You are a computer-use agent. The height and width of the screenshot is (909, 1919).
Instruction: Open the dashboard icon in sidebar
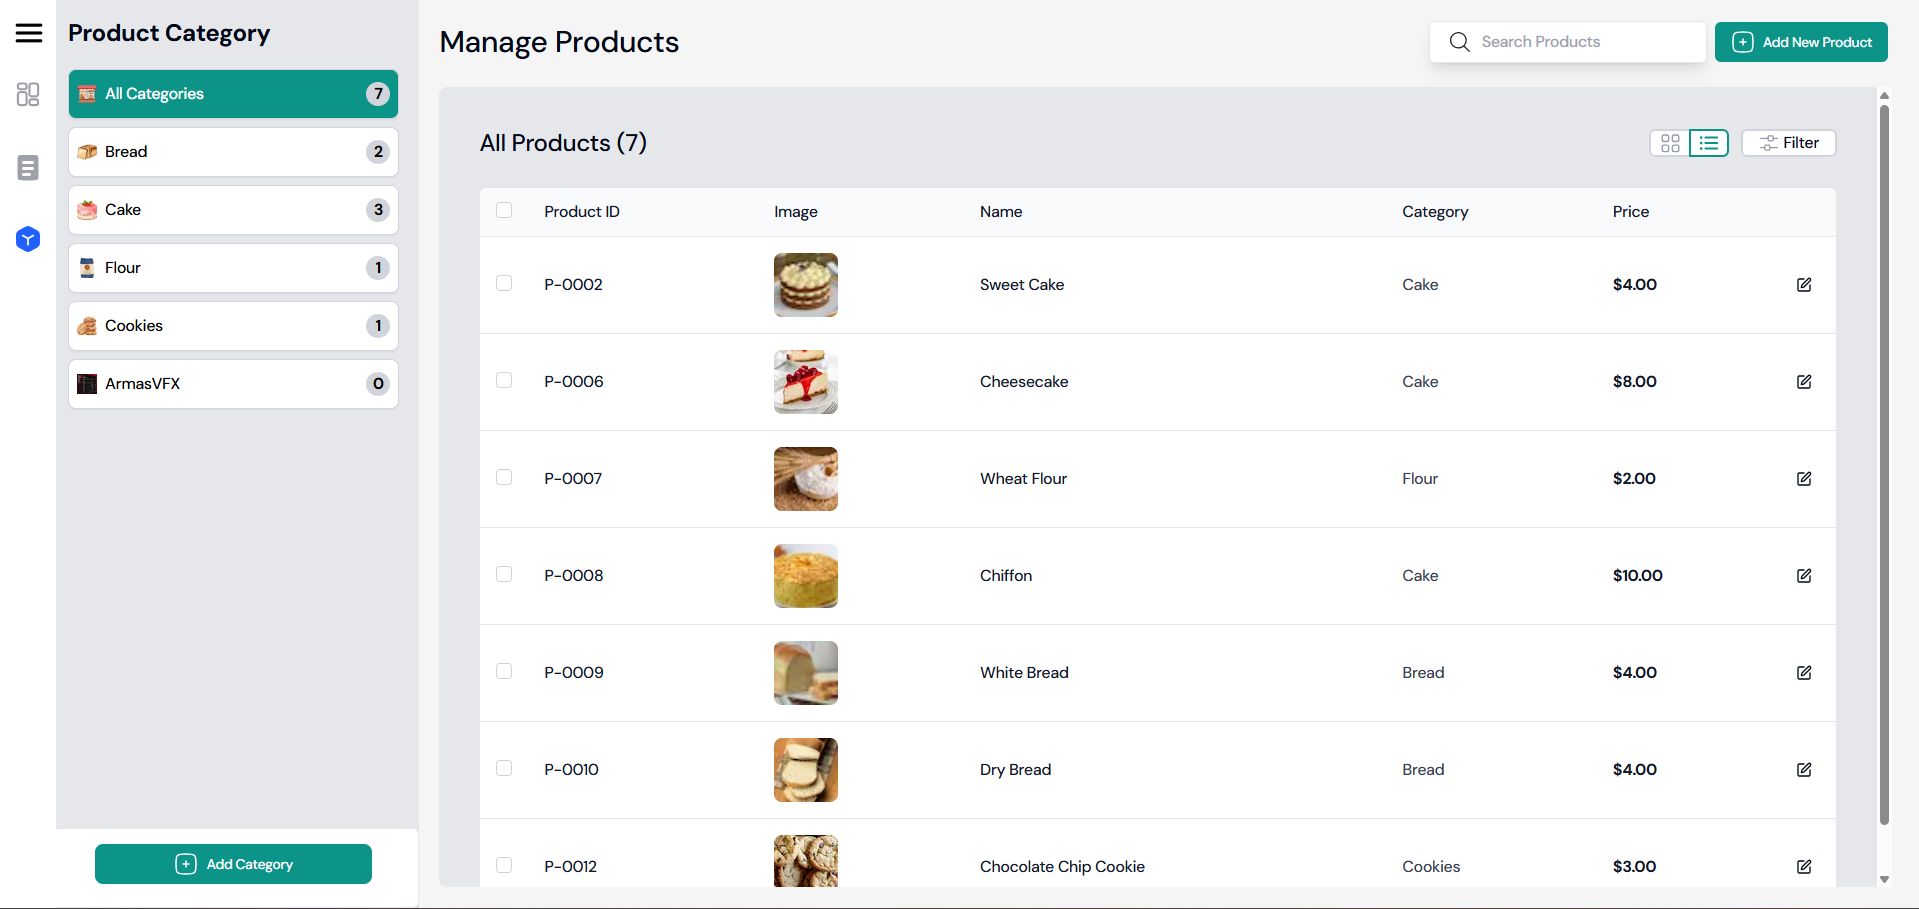tap(28, 94)
